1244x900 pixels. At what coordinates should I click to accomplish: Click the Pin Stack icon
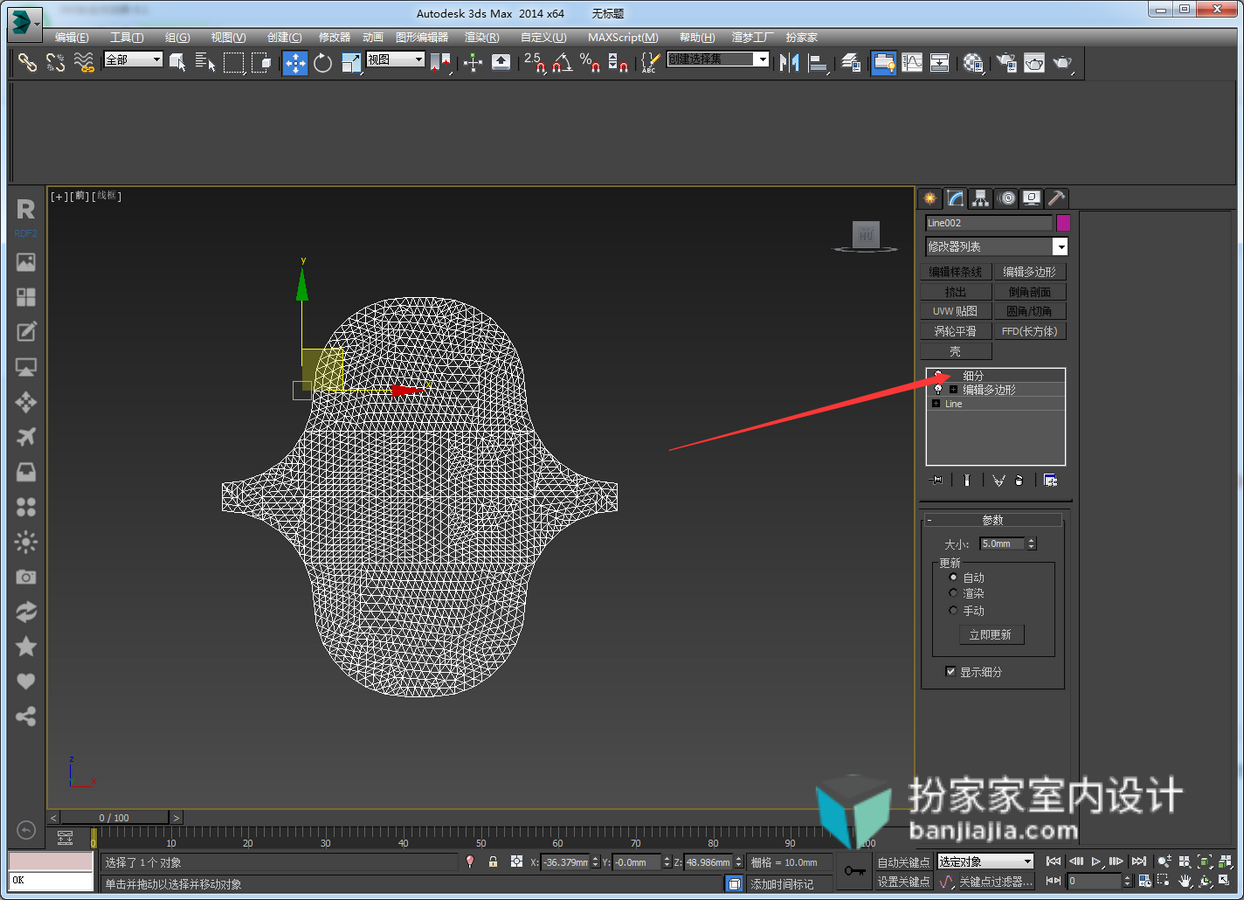tap(936, 480)
